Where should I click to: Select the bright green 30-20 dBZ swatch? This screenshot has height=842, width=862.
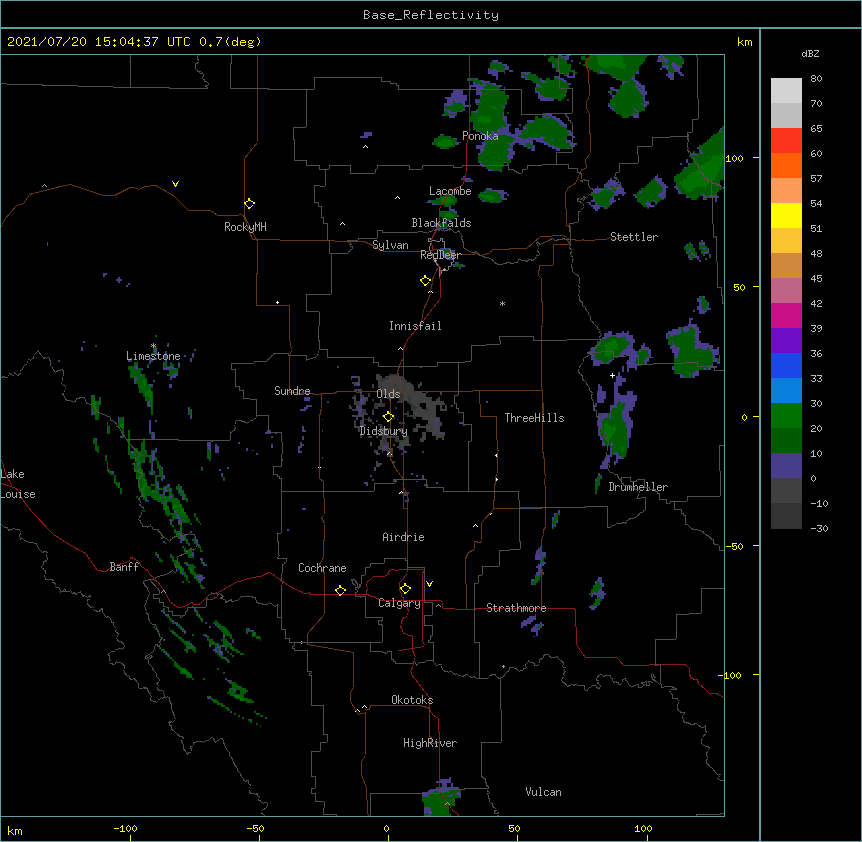pyautogui.click(x=786, y=416)
